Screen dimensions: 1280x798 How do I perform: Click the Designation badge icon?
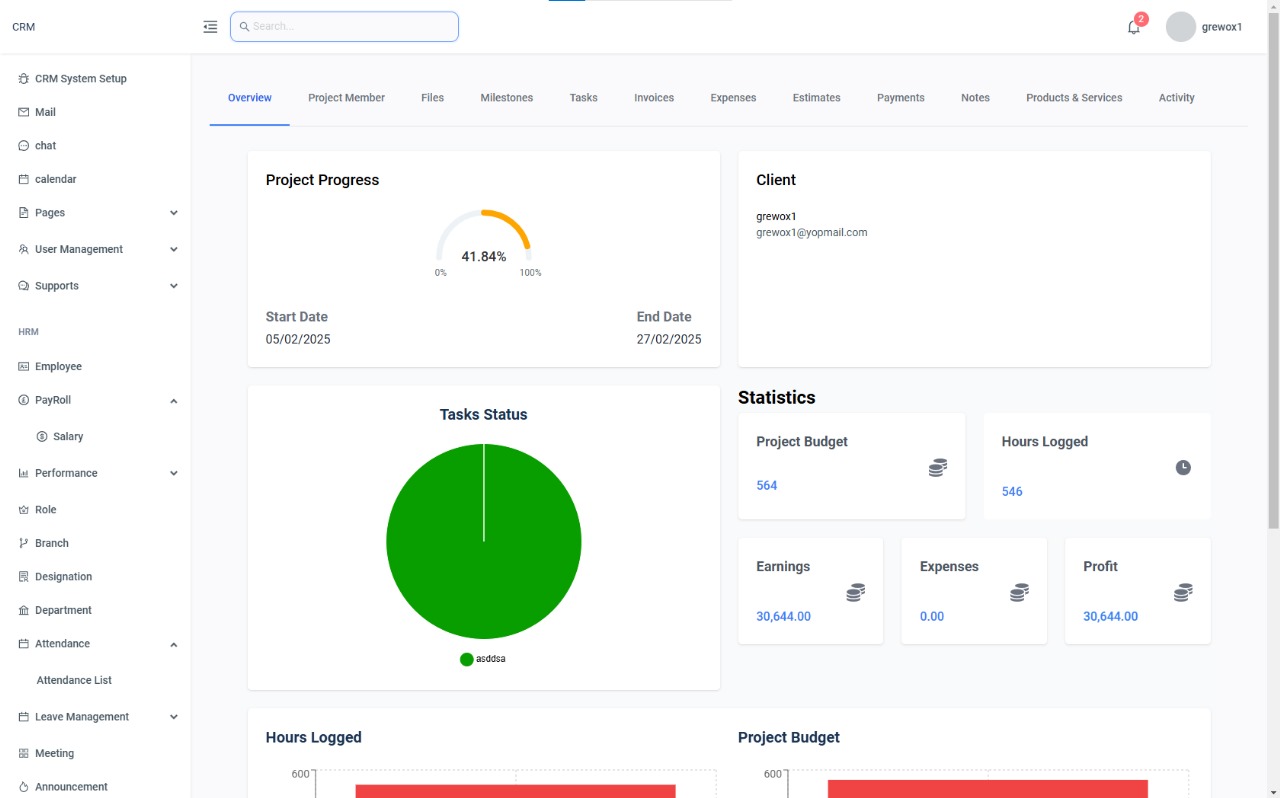pos(24,577)
